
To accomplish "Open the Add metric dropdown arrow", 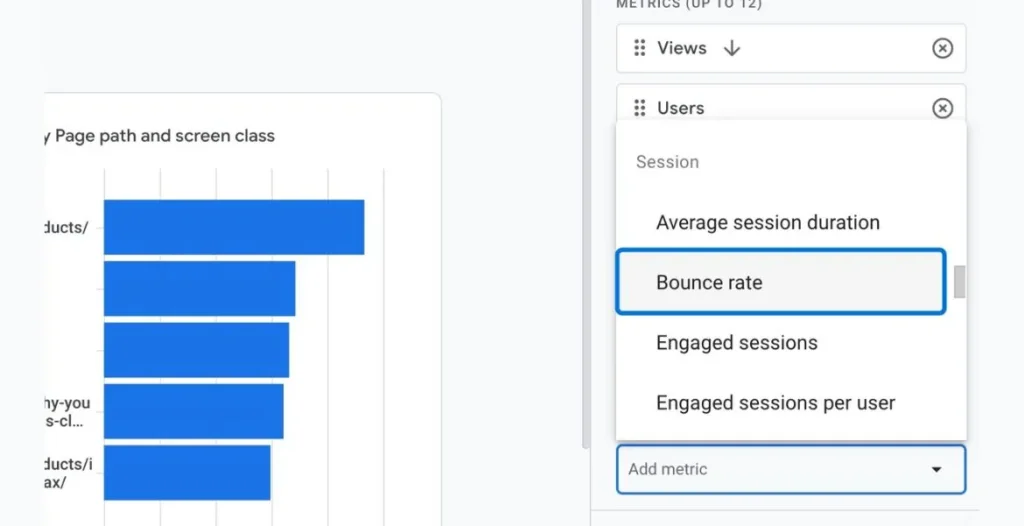I will pyautogui.click(x=936, y=469).
